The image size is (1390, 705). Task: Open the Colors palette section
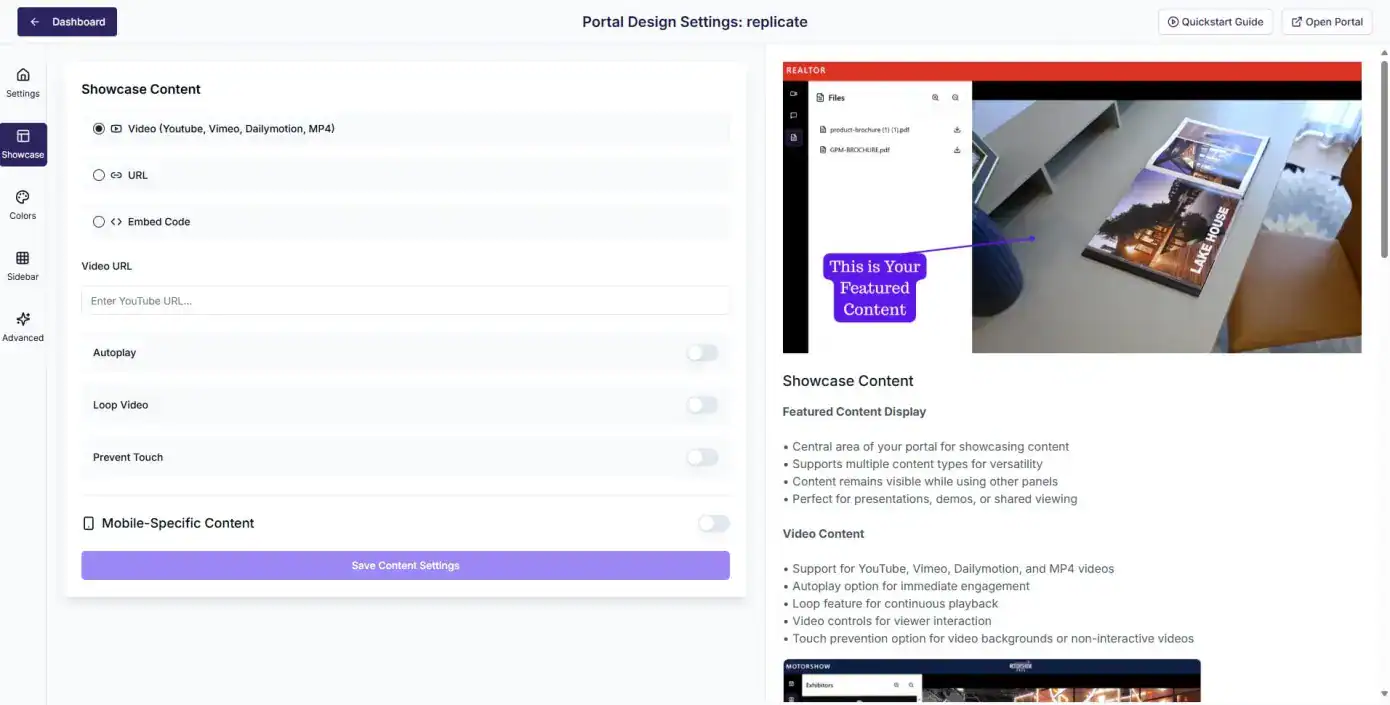coord(23,204)
